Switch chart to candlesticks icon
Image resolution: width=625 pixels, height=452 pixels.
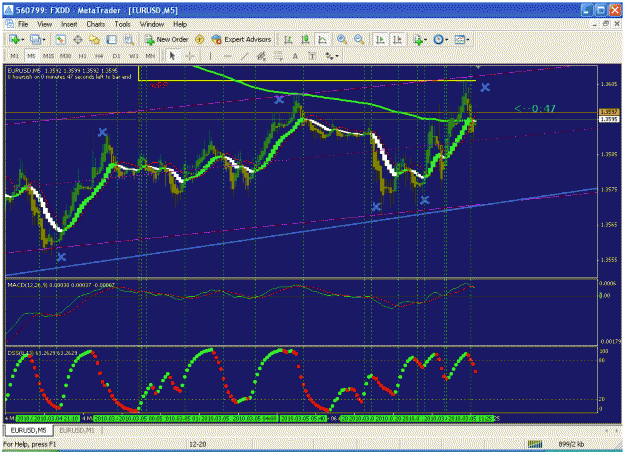pyautogui.click(x=305, y=39)
